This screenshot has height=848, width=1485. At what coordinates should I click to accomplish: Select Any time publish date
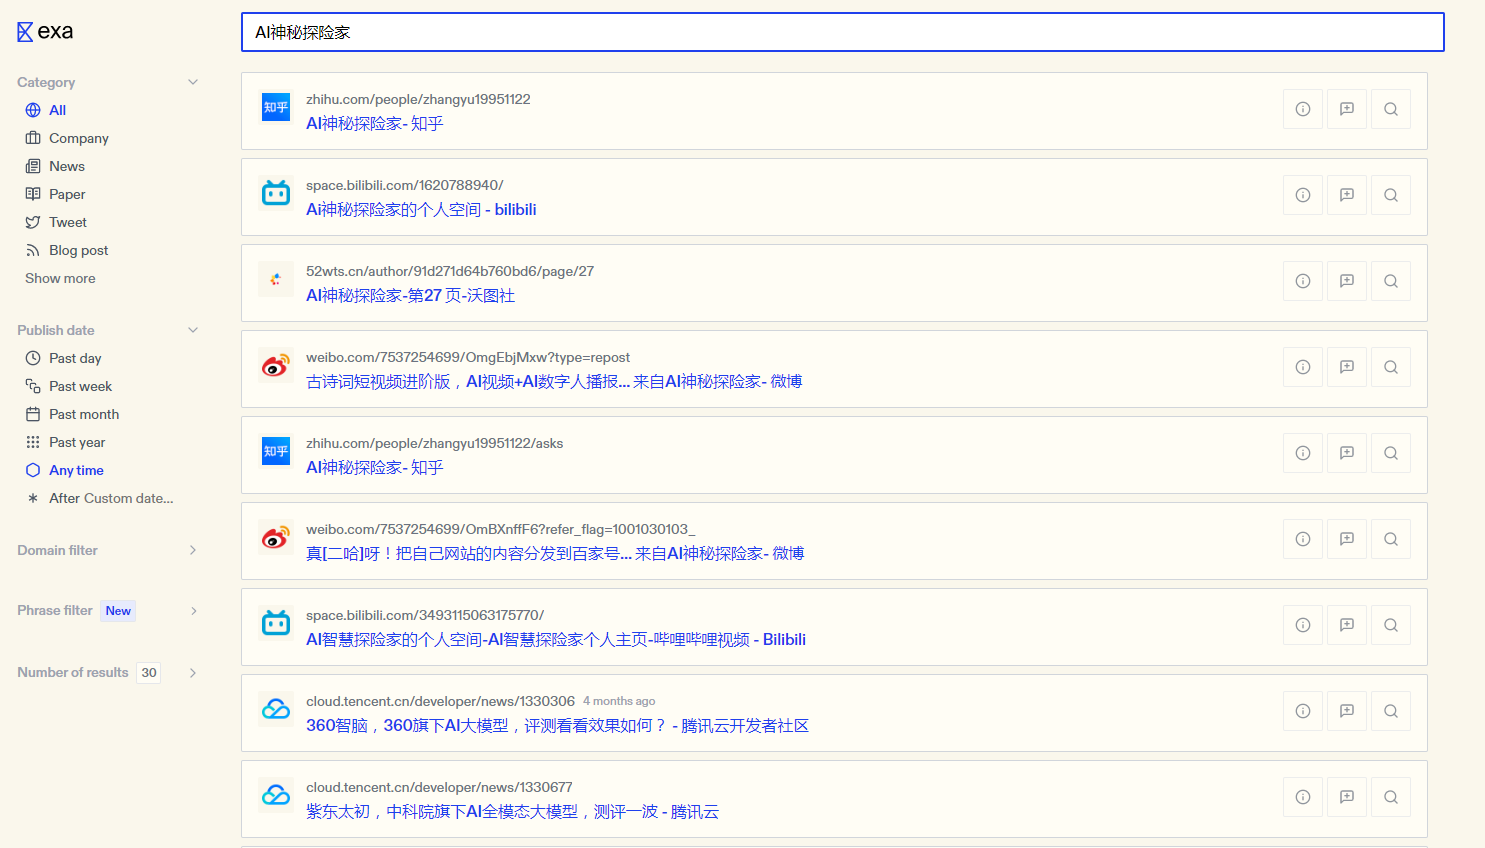65,470
